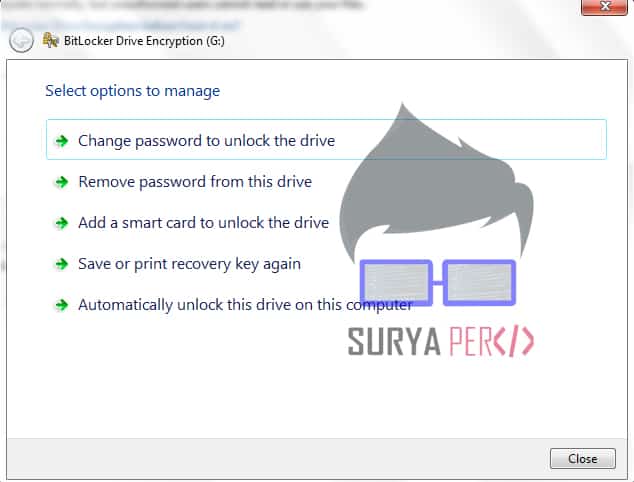Click the gray hair watermark logo
This screenshot has height=482, width=634.
point(436,182)
